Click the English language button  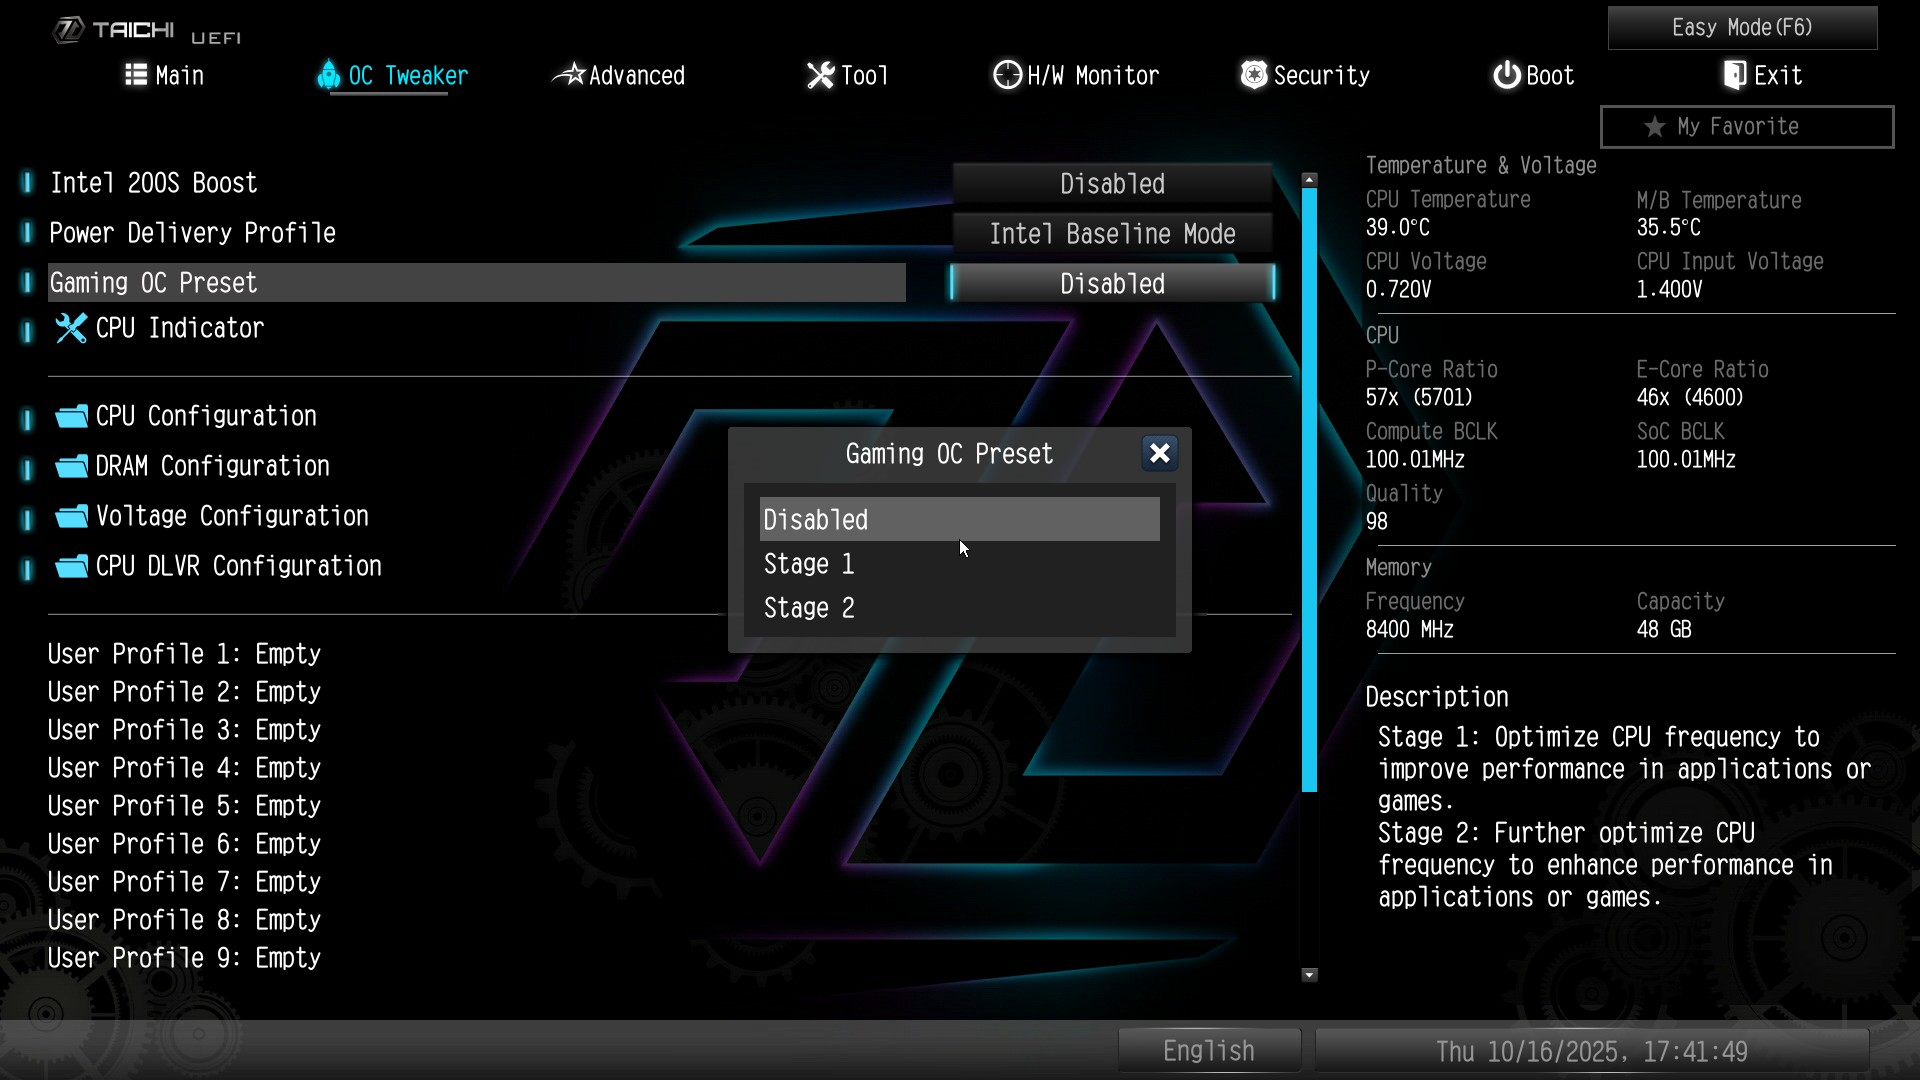1208,1051
